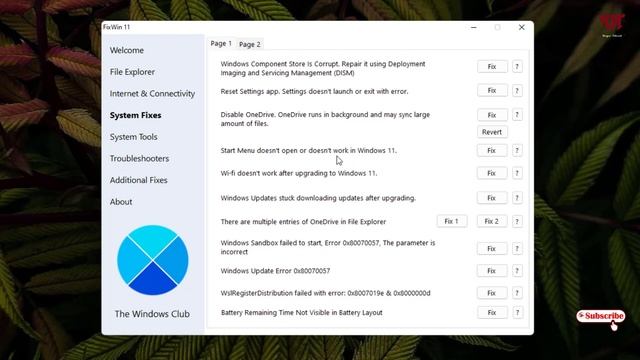Fix Windows Sandbox failed to start
The height and width of the screenshot is (360, 640).
pos(492,249)
